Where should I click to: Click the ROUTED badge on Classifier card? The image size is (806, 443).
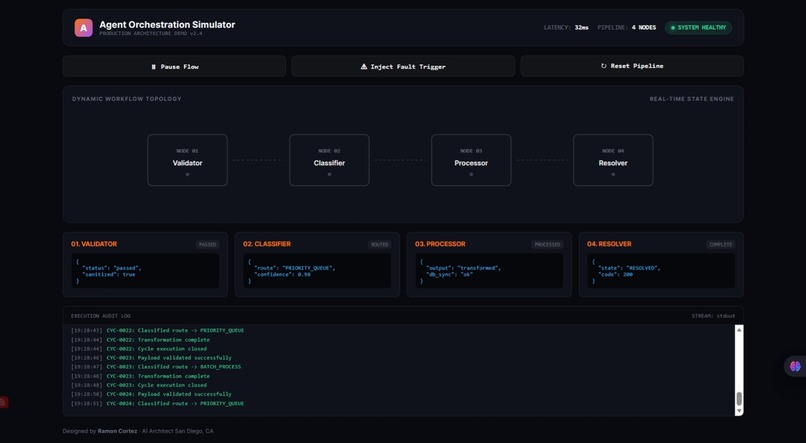point(379,245)
